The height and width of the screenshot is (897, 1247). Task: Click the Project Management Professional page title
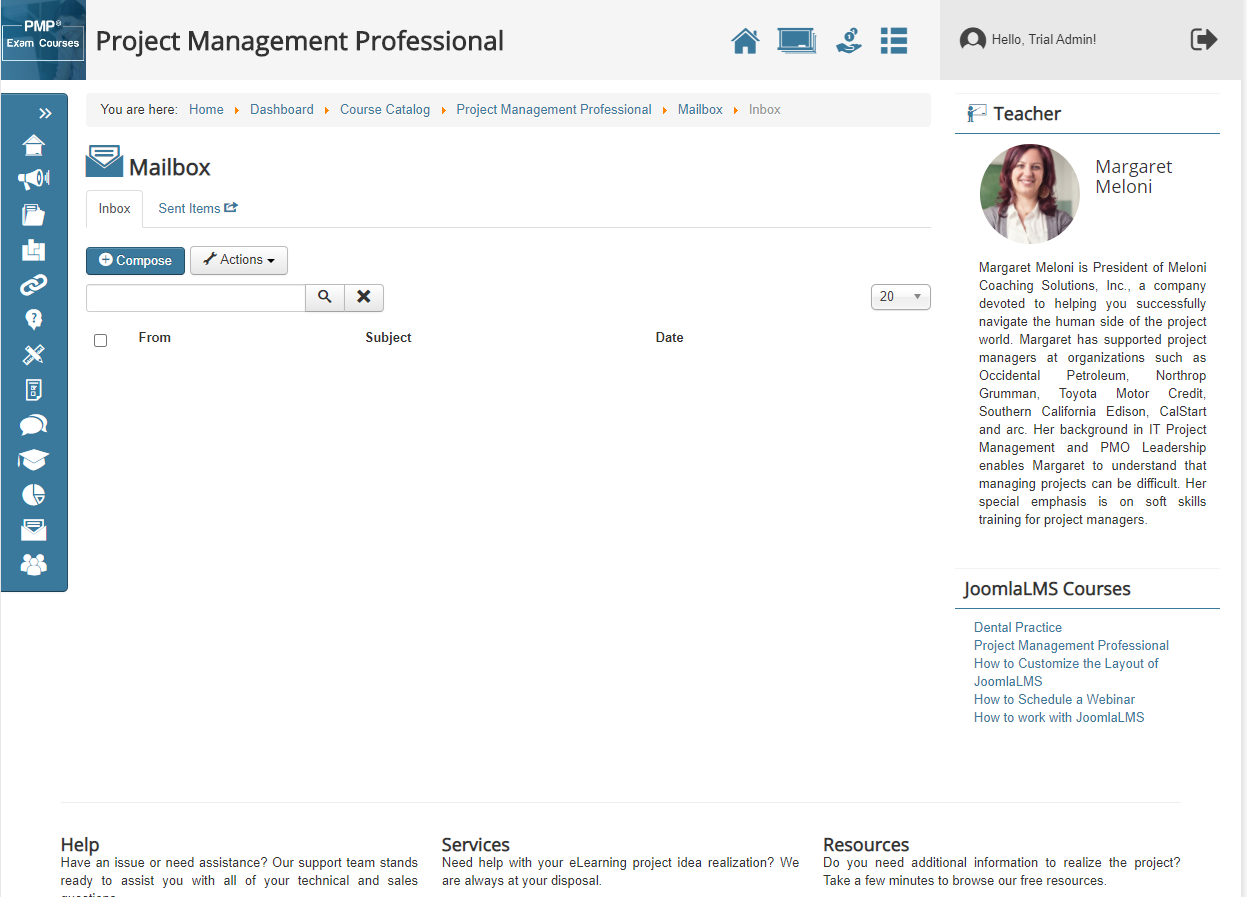(x=300, y=41)
